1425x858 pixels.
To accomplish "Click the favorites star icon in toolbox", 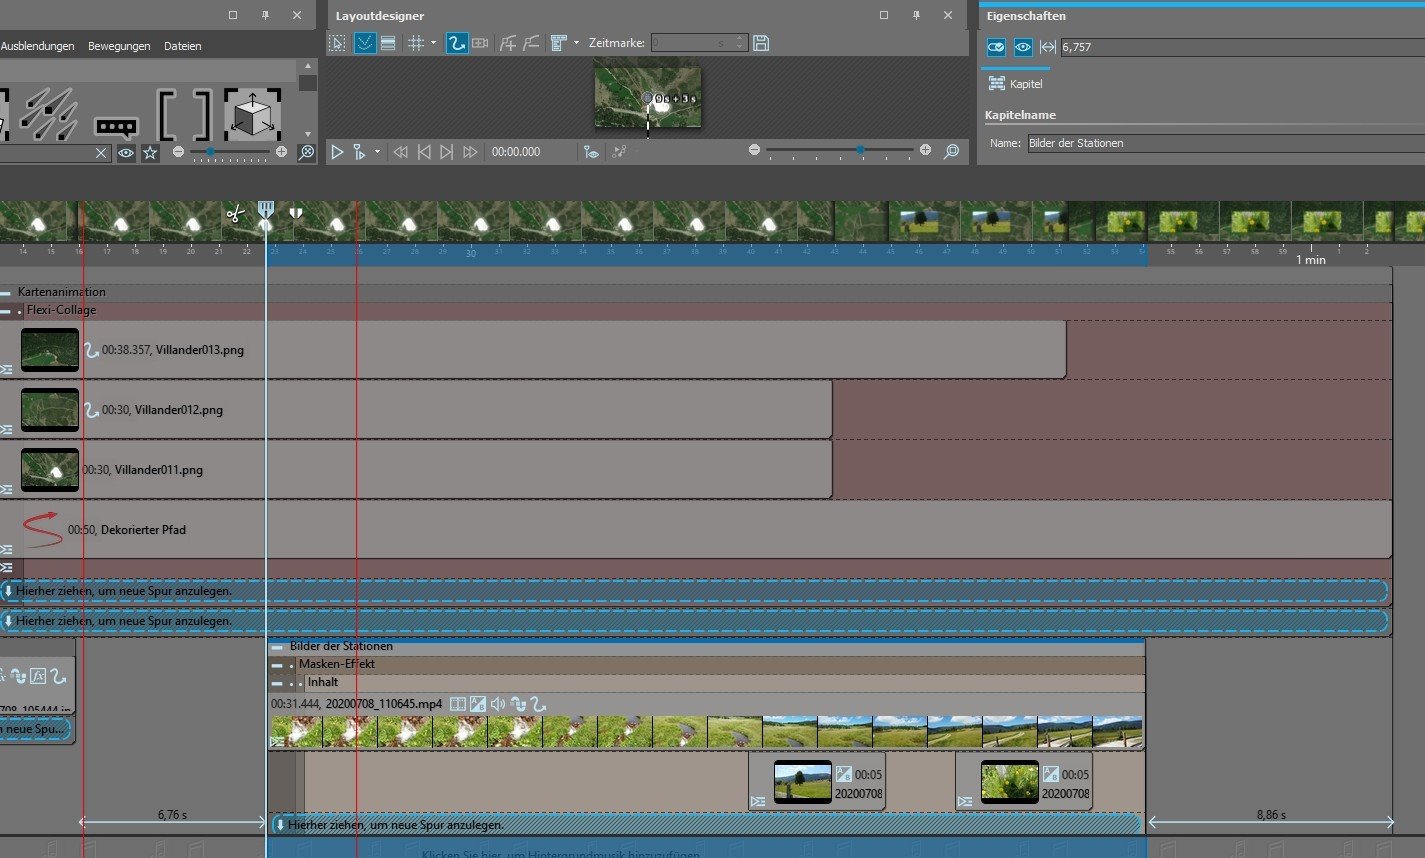I will (150, 153).
